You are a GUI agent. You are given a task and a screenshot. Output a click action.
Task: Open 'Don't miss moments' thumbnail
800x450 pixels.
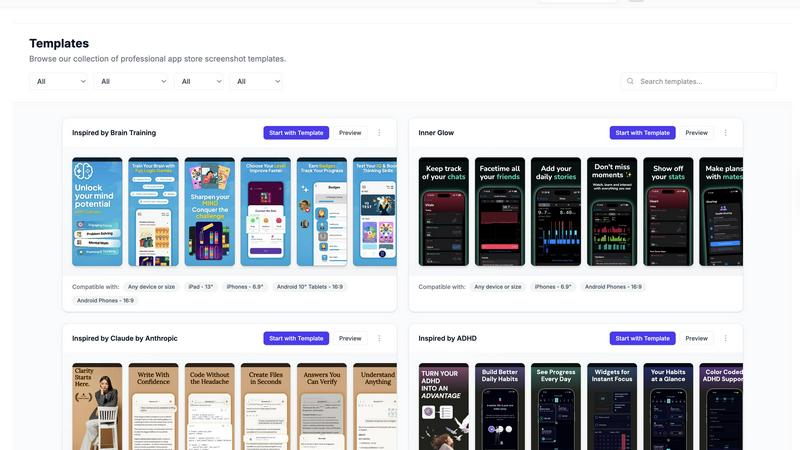(x=612, y=212)
